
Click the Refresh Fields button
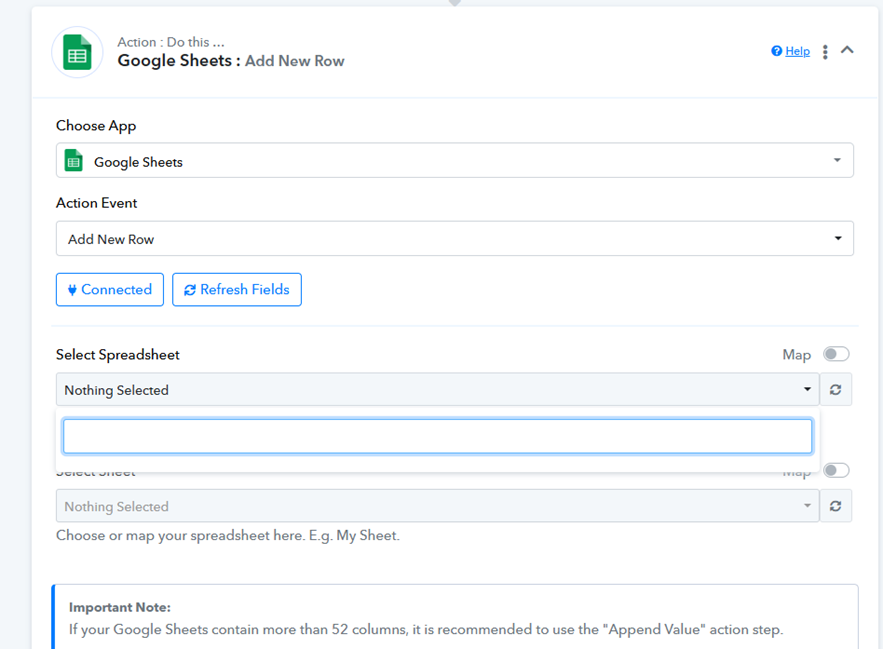coord(237,290)
